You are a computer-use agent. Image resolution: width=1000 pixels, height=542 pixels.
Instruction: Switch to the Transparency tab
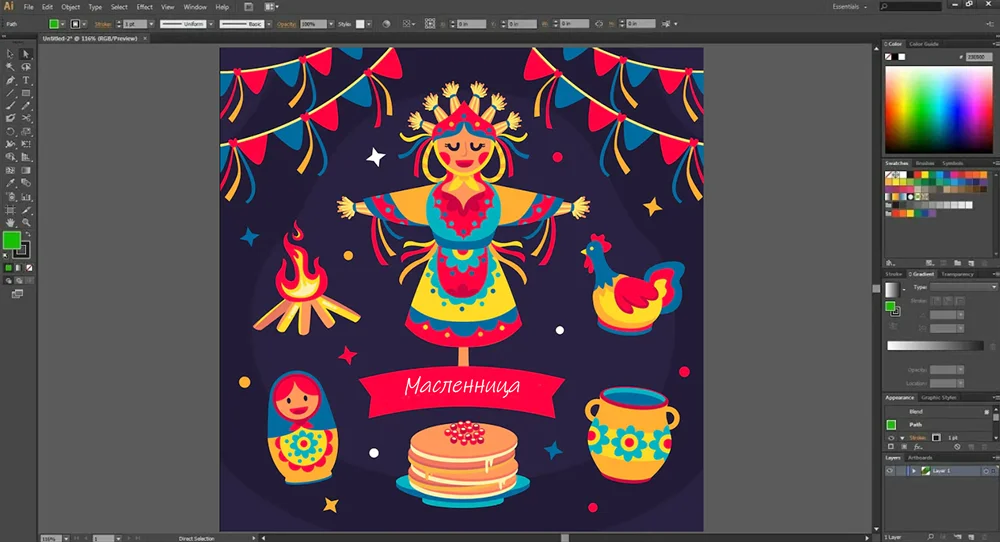coord(956,274)
